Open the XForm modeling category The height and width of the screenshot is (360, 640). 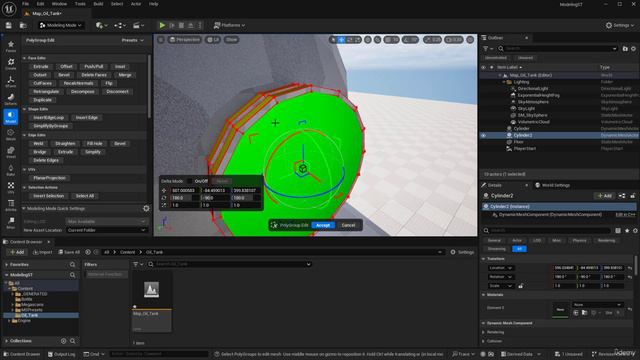(11, 82)
